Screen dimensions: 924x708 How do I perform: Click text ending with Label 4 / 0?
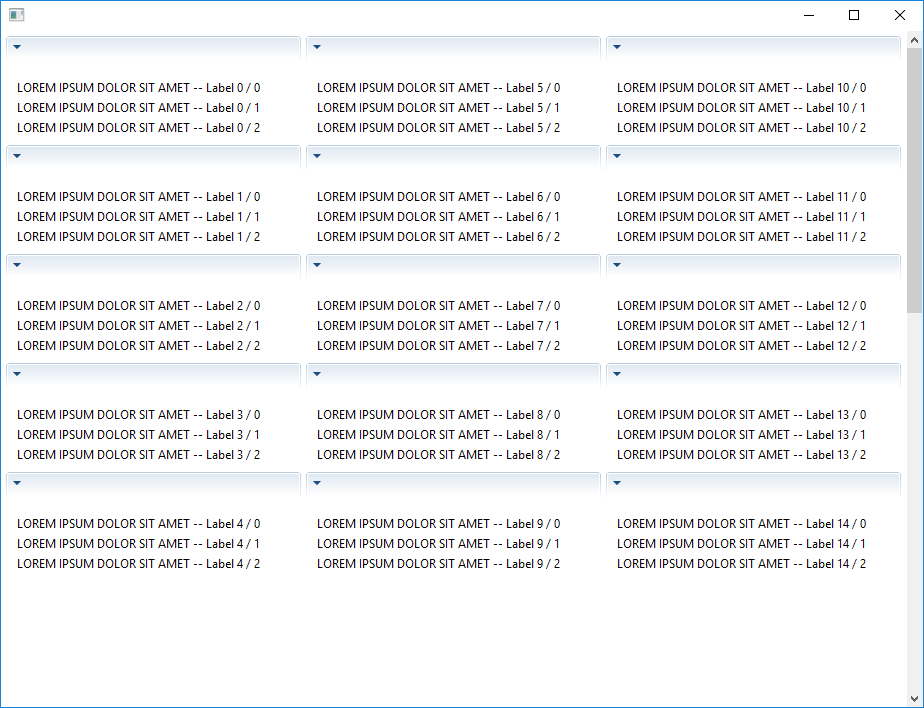138,524
